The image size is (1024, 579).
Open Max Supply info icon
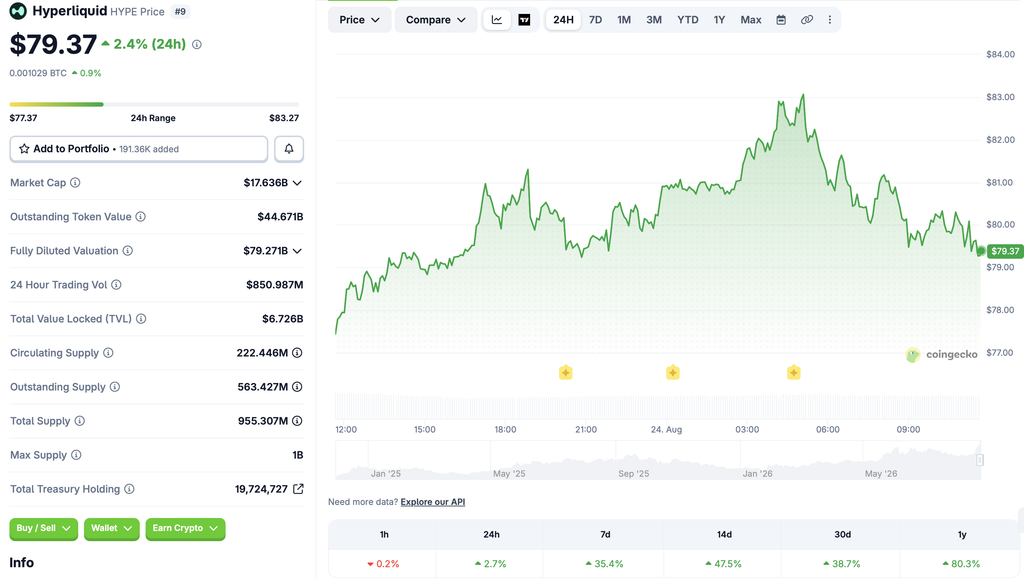pos(76,455)
